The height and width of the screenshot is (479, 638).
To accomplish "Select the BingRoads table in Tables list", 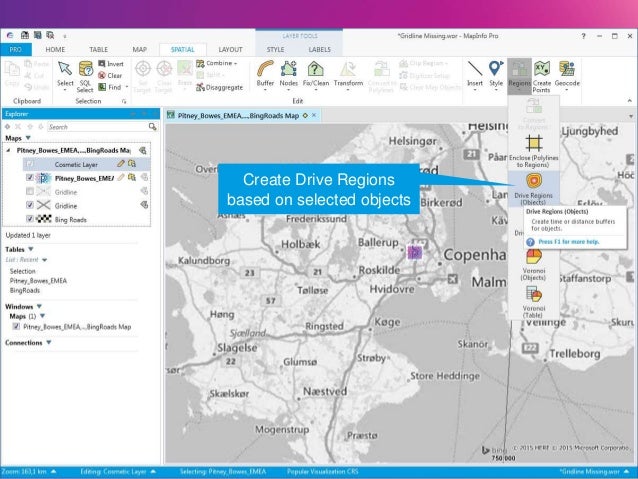I will pos(25,291).
